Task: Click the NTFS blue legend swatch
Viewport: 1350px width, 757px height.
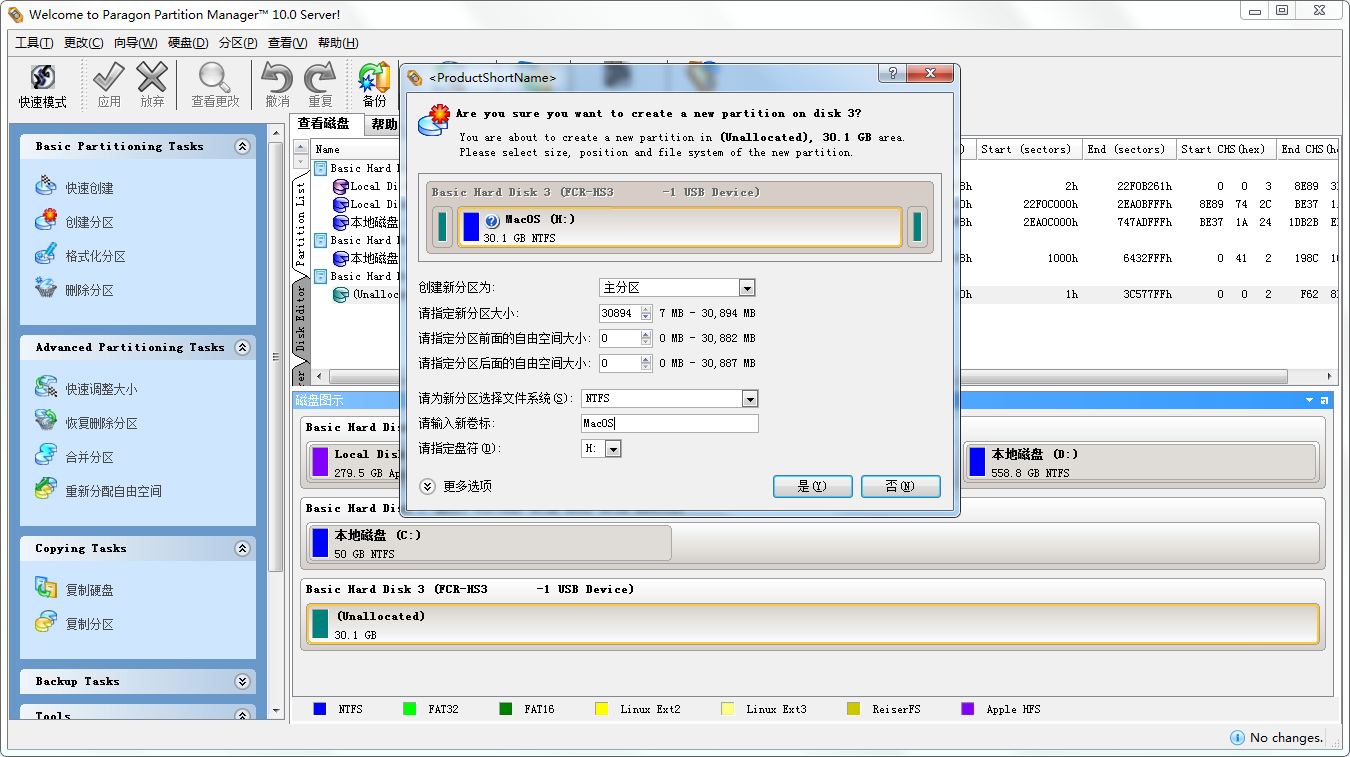Action: (x=320, y=709)
